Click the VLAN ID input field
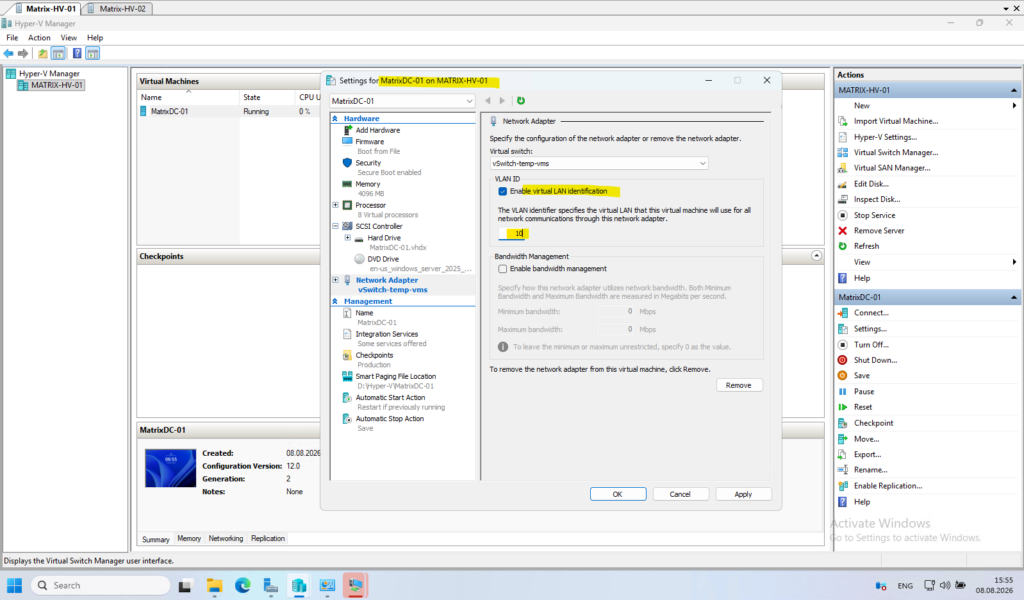Image resolution: width=1024 pixels, height=600 pixels. pyautogui.click(x=513, y=233)
